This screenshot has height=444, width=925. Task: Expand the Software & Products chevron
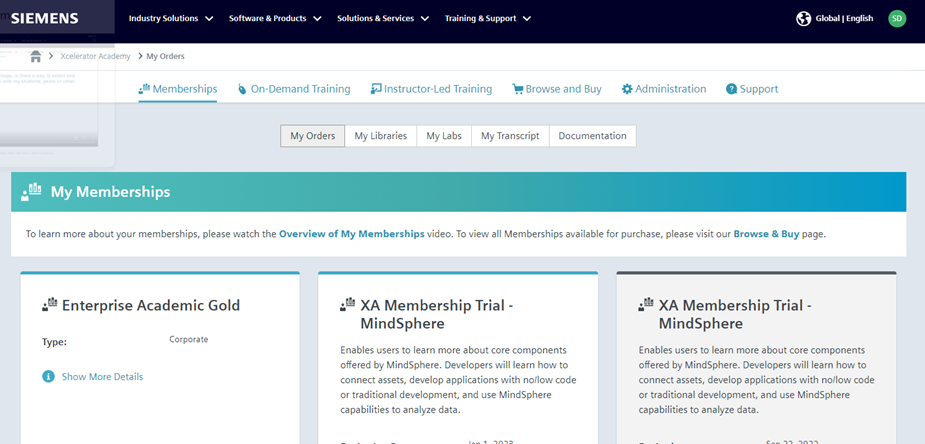(317, 18)
